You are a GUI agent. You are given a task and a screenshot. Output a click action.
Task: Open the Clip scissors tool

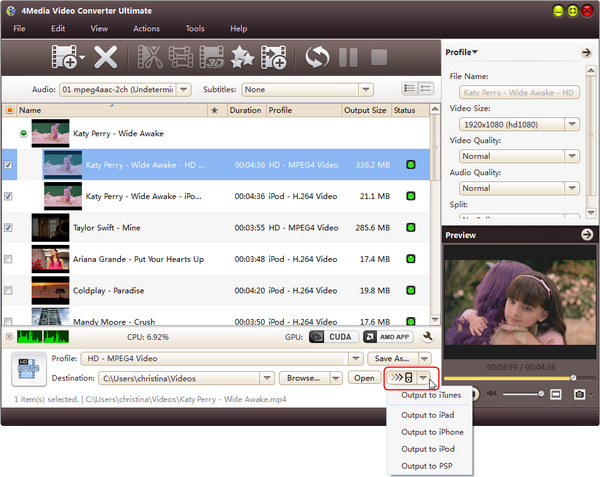click(150, 58)
